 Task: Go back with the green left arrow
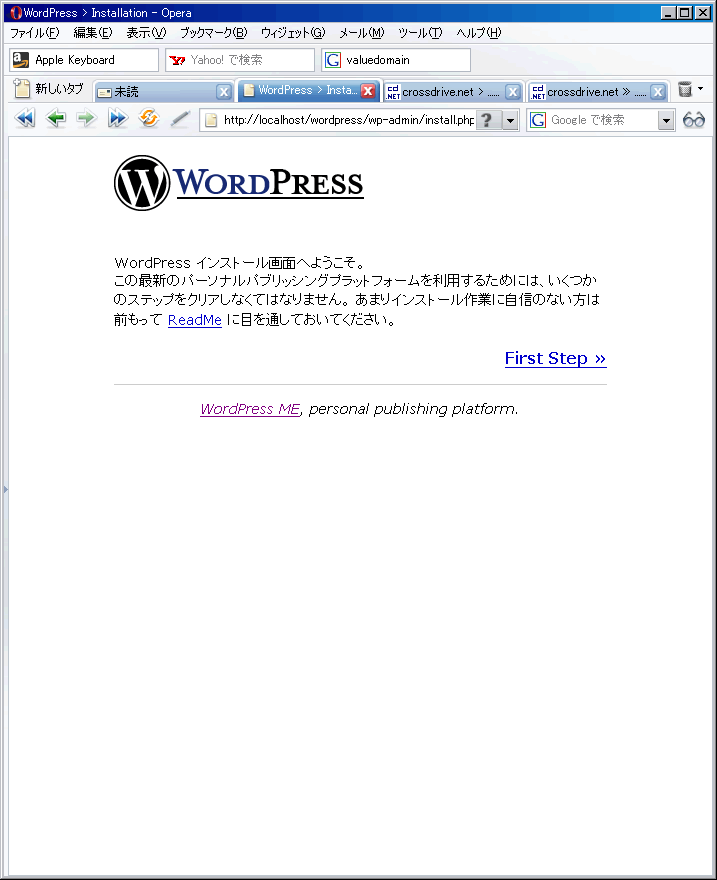(x=56, y=118)
